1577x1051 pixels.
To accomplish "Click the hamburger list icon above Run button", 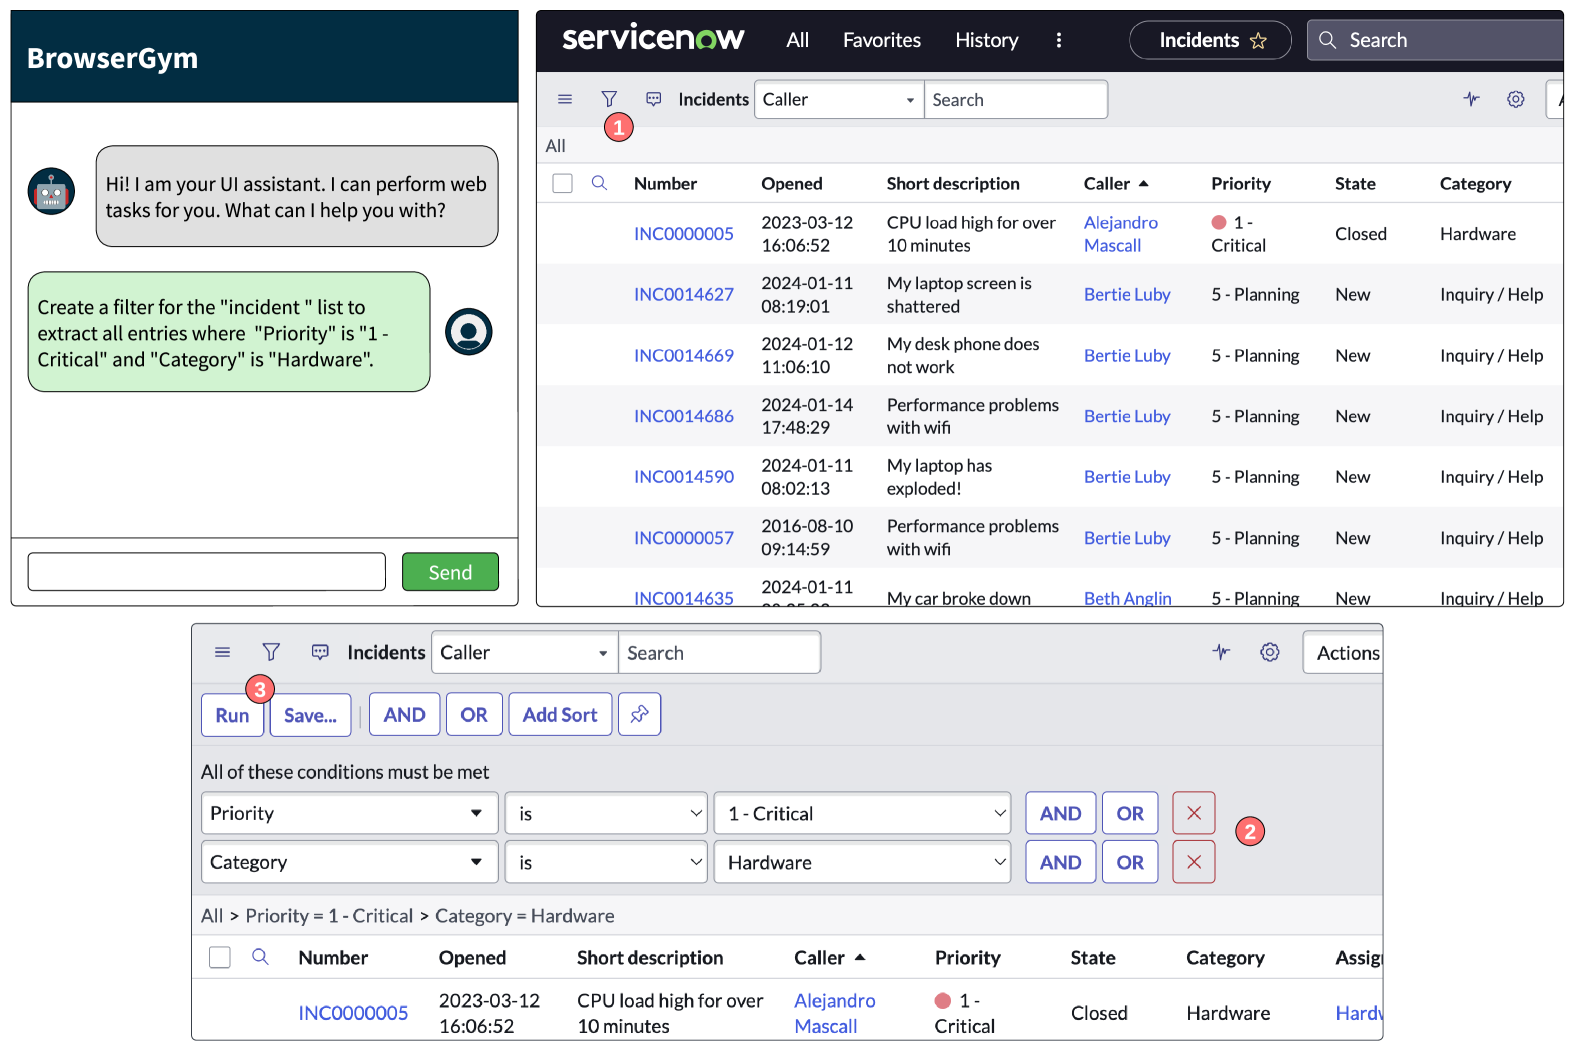I will point(222,652).
